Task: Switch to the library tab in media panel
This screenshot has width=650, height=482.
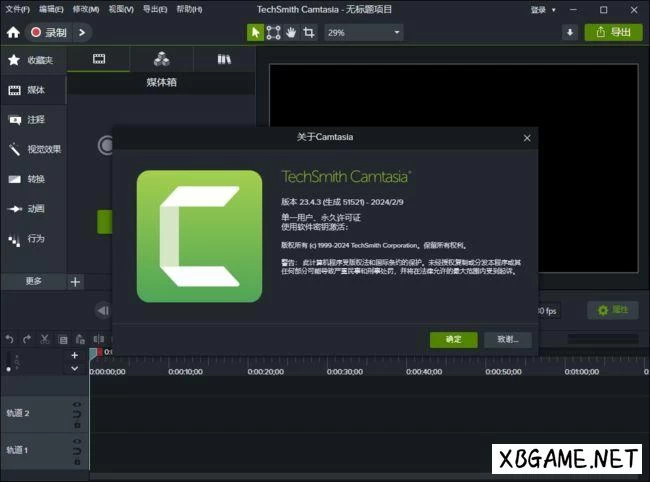Action: pos(223,59)
